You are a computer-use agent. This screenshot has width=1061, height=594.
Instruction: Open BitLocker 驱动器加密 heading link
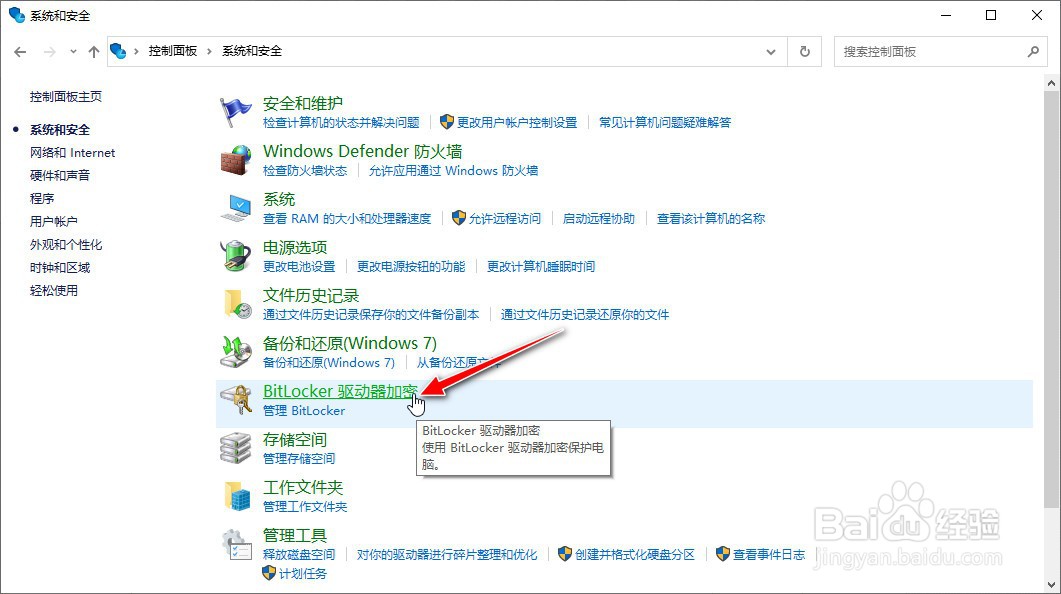point(340,392)
